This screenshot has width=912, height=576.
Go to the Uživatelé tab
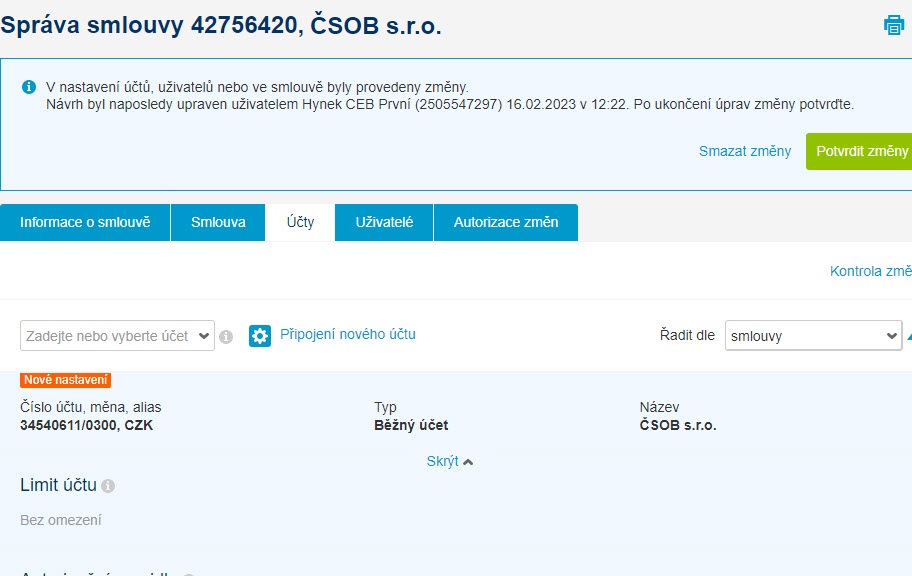pos(384,222)
